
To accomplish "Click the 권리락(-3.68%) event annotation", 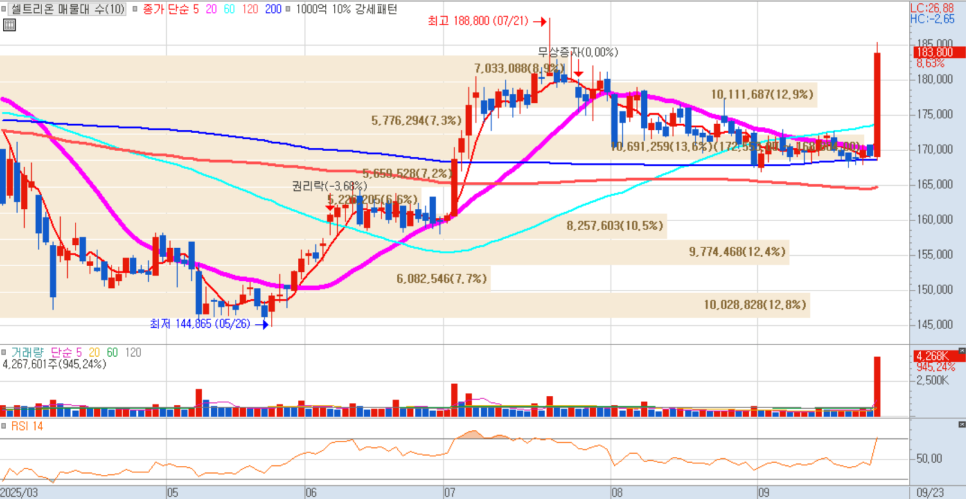I will click(x=330, y=185).
